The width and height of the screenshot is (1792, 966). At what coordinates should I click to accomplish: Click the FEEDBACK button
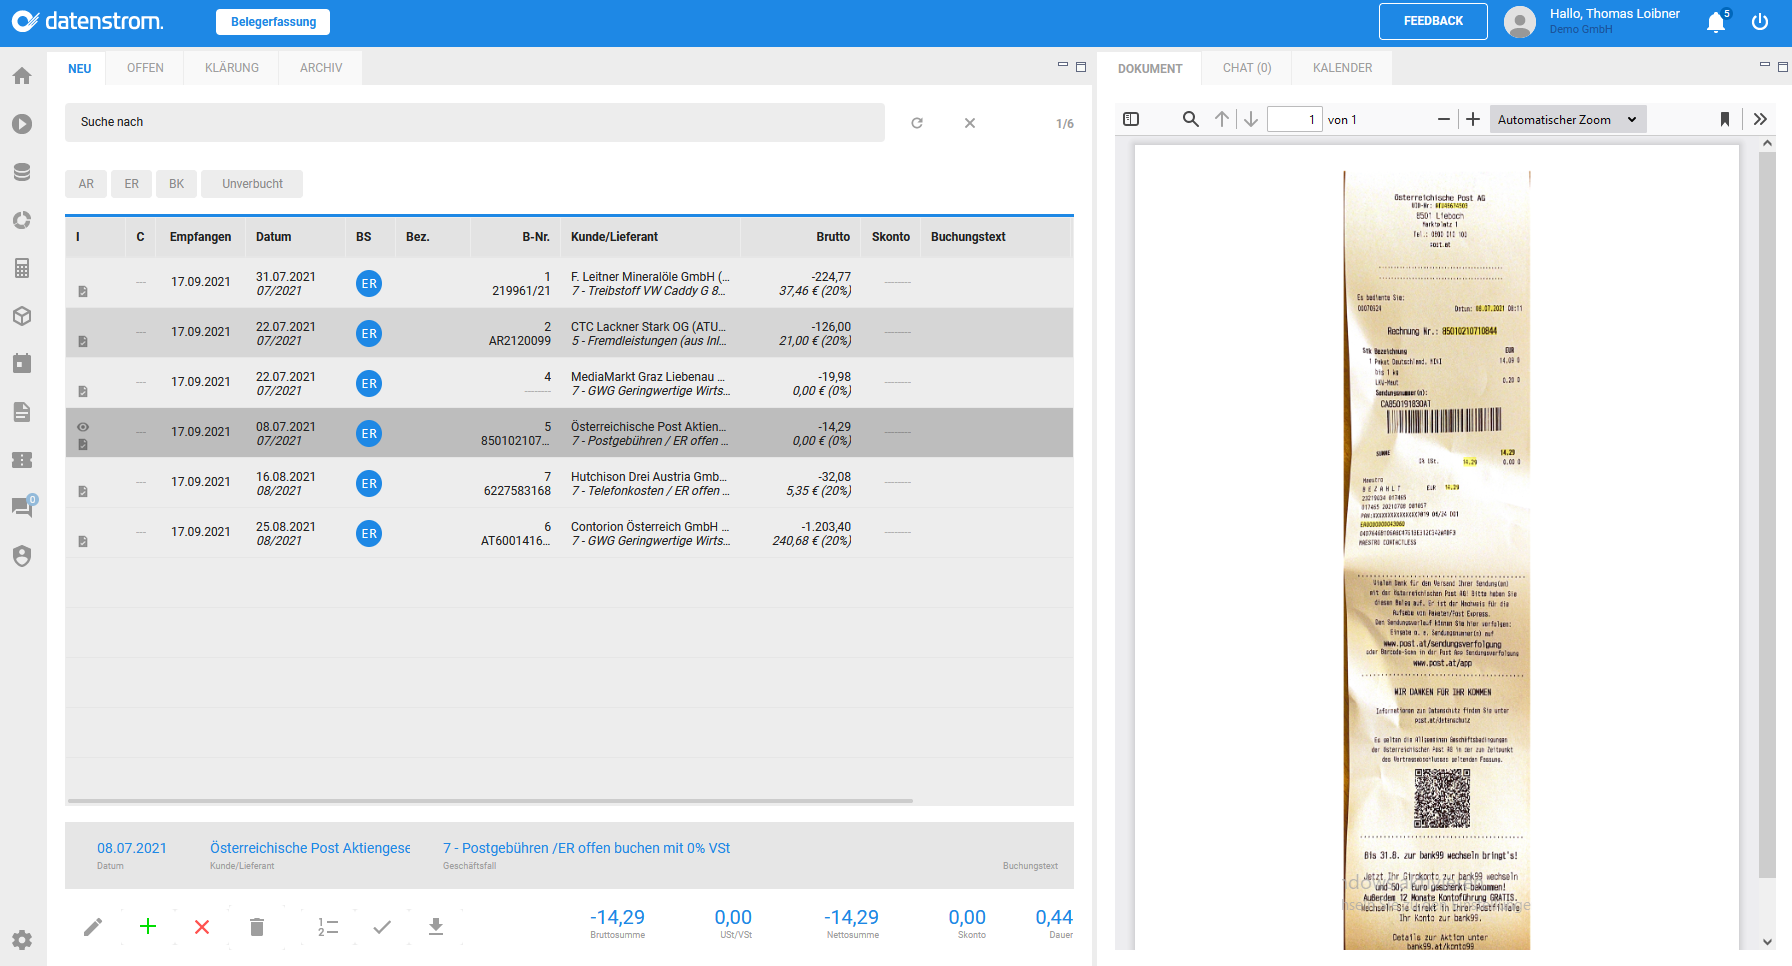pyautogui.click(x=1433, y=21)
